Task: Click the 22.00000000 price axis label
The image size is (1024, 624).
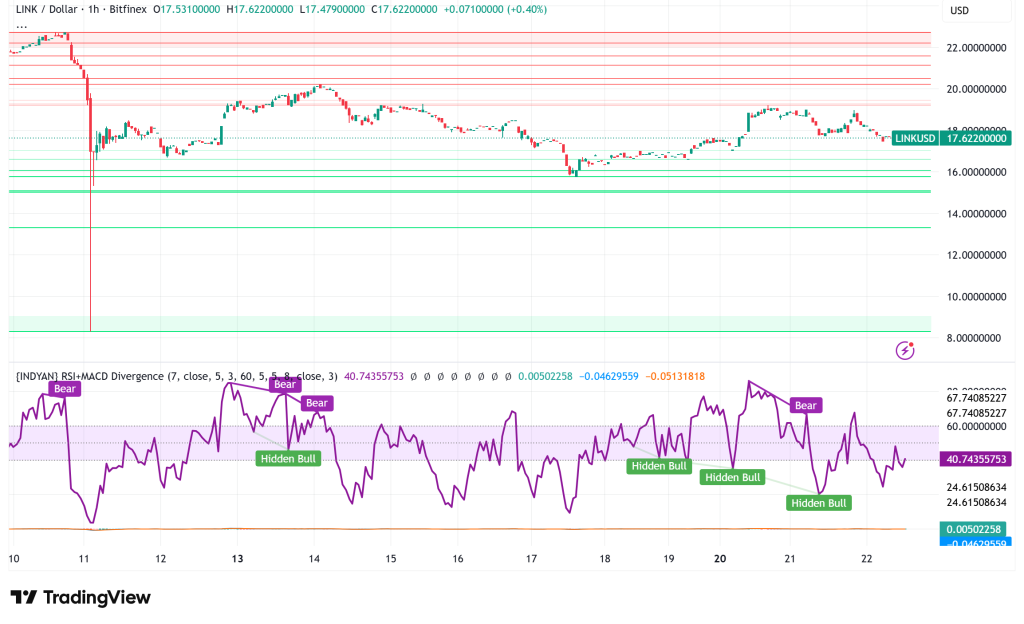Action: click(x=978, y=47)
